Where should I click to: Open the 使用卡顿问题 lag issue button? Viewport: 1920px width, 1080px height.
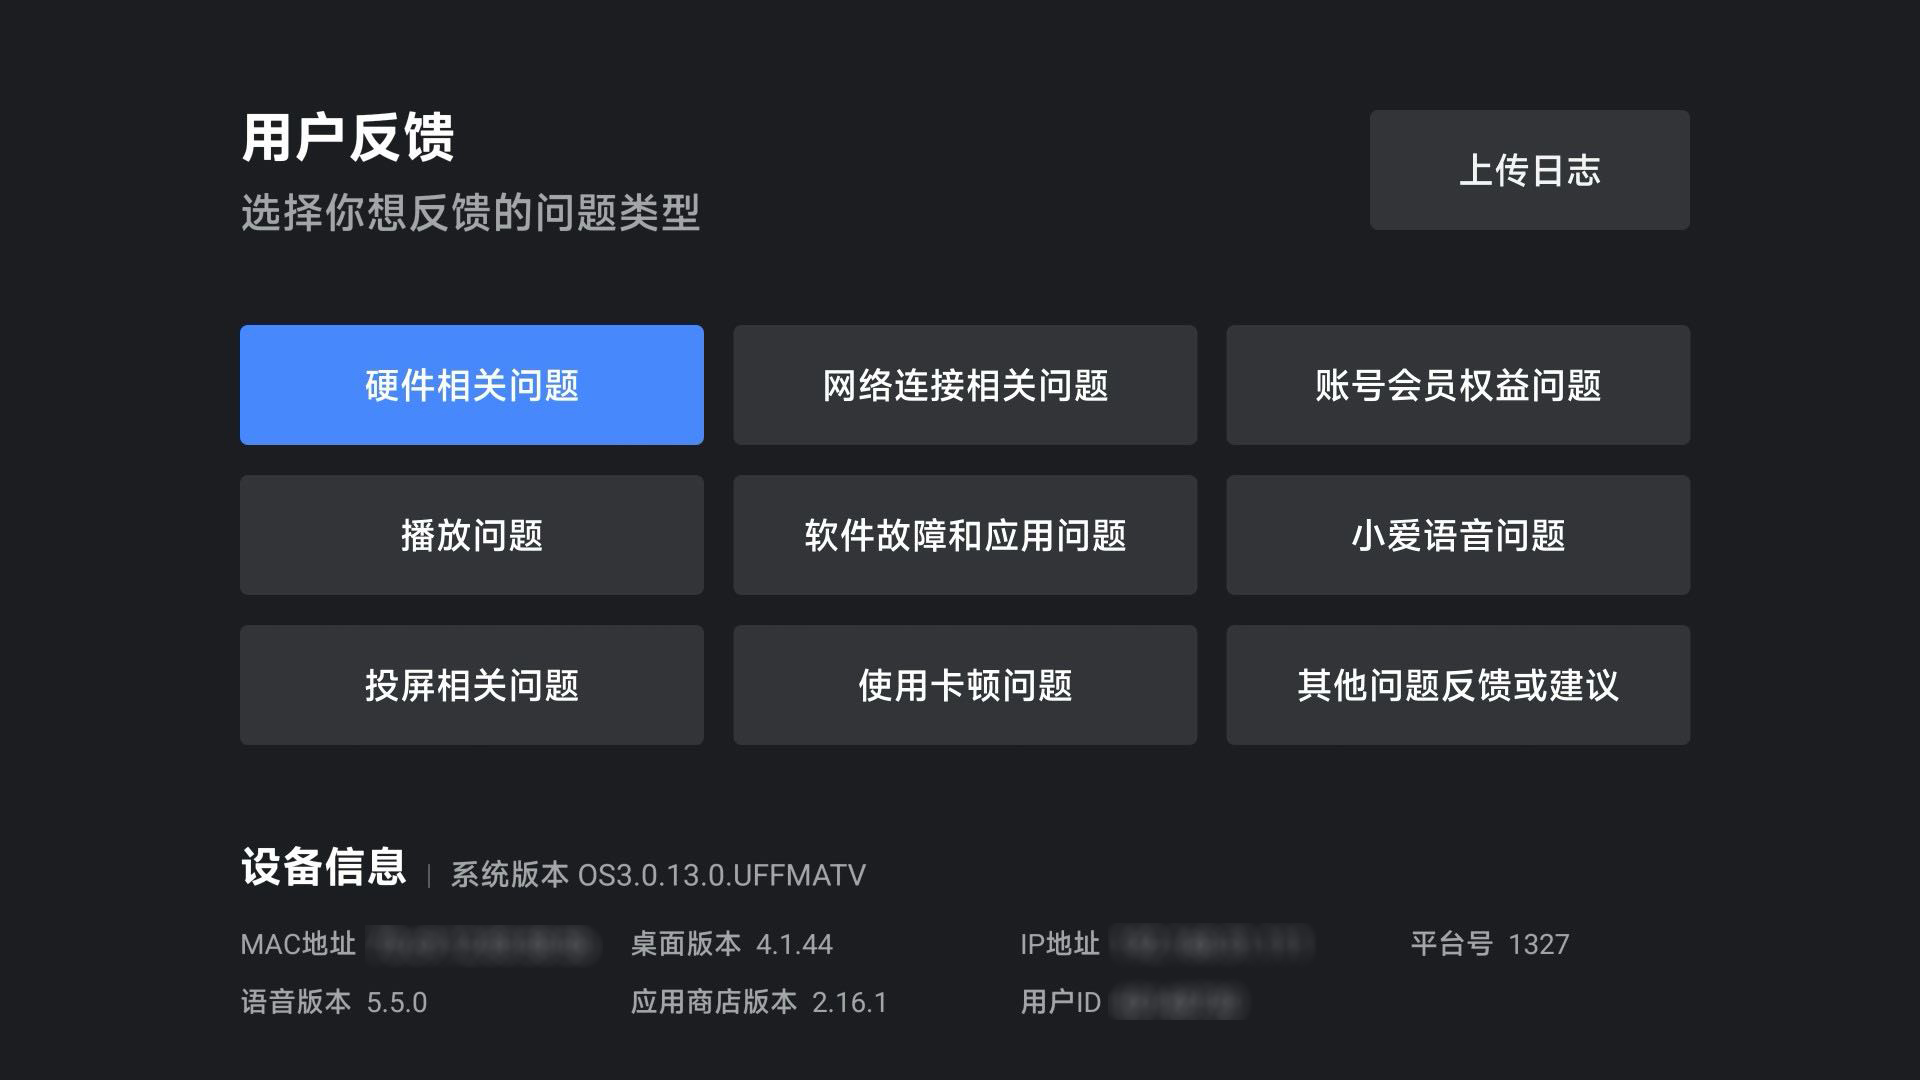[964, 685]
